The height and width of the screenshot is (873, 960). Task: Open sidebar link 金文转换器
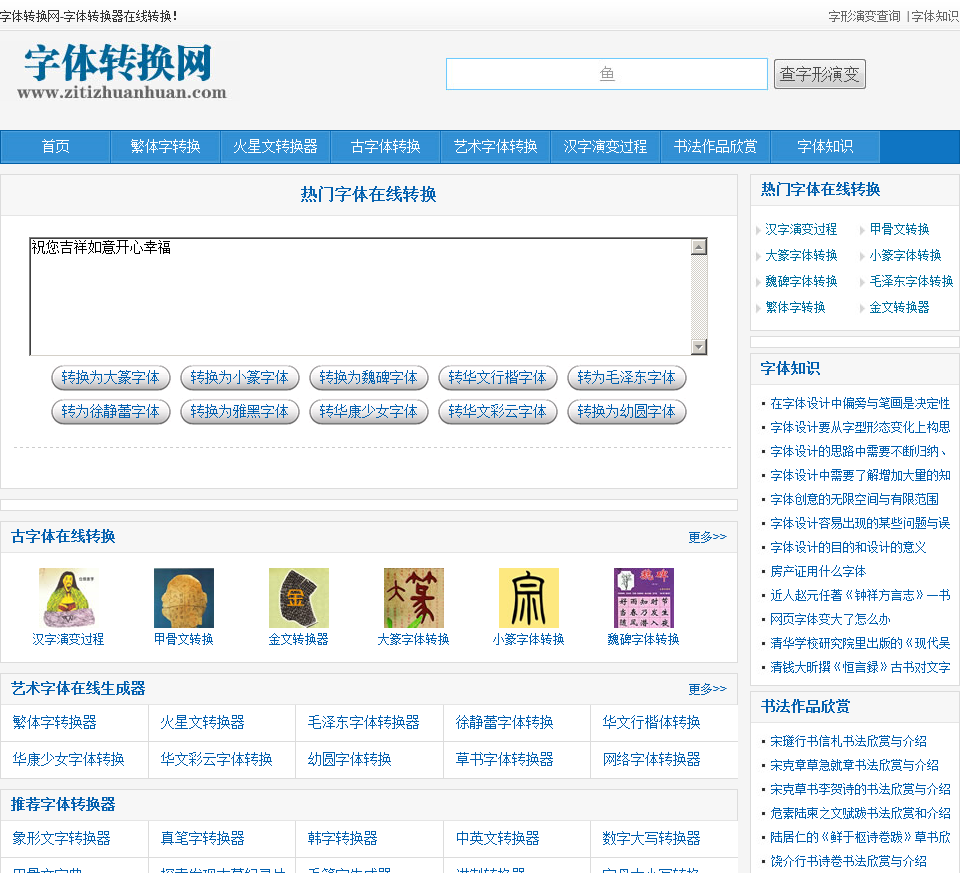[x=899, y=307]
